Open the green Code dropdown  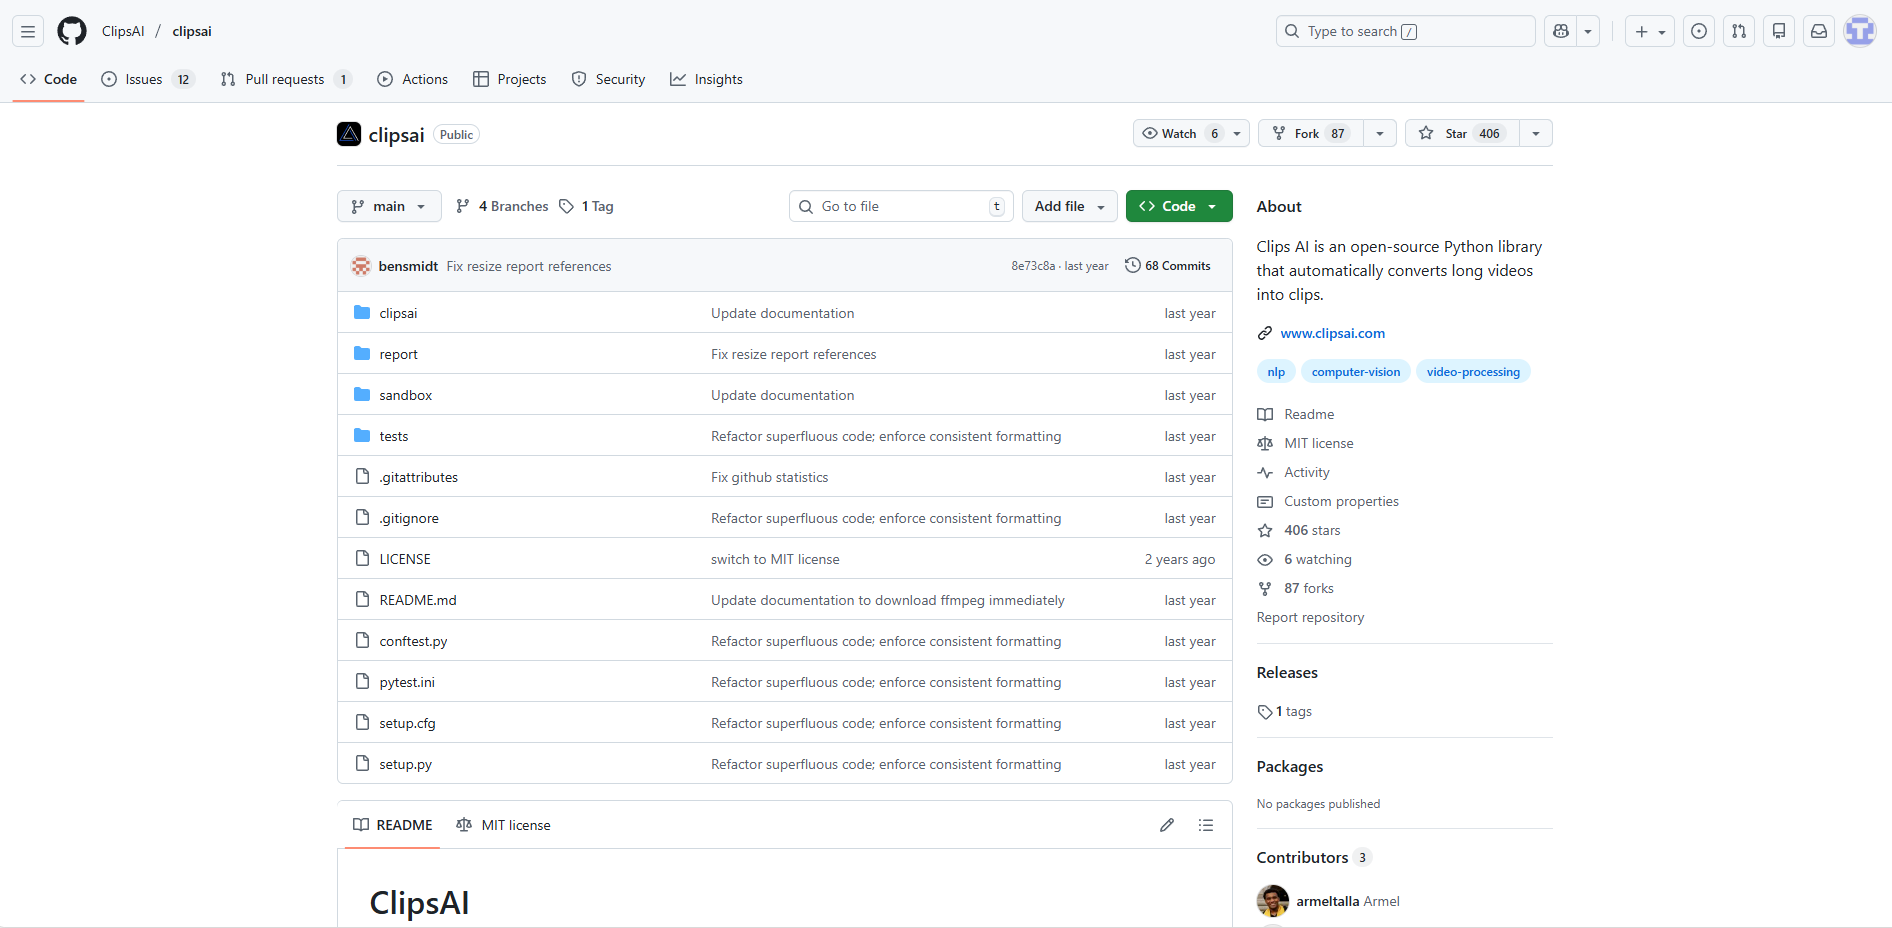point(1178,206)
